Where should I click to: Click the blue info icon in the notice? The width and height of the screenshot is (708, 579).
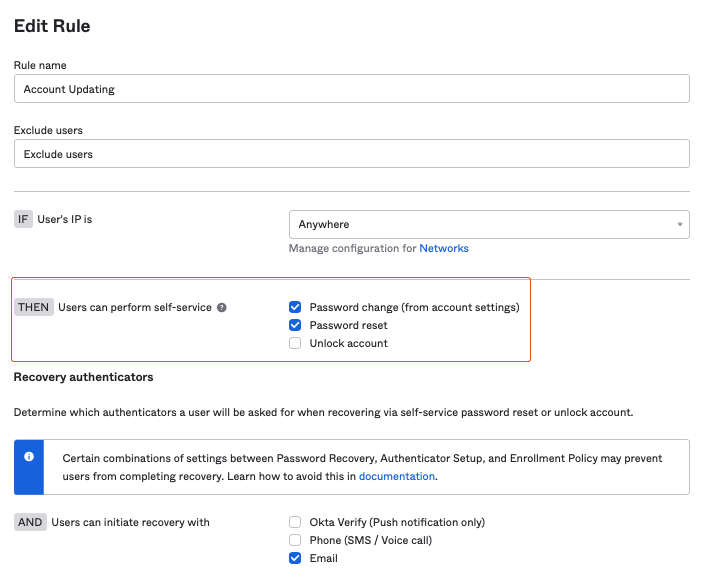29,457
